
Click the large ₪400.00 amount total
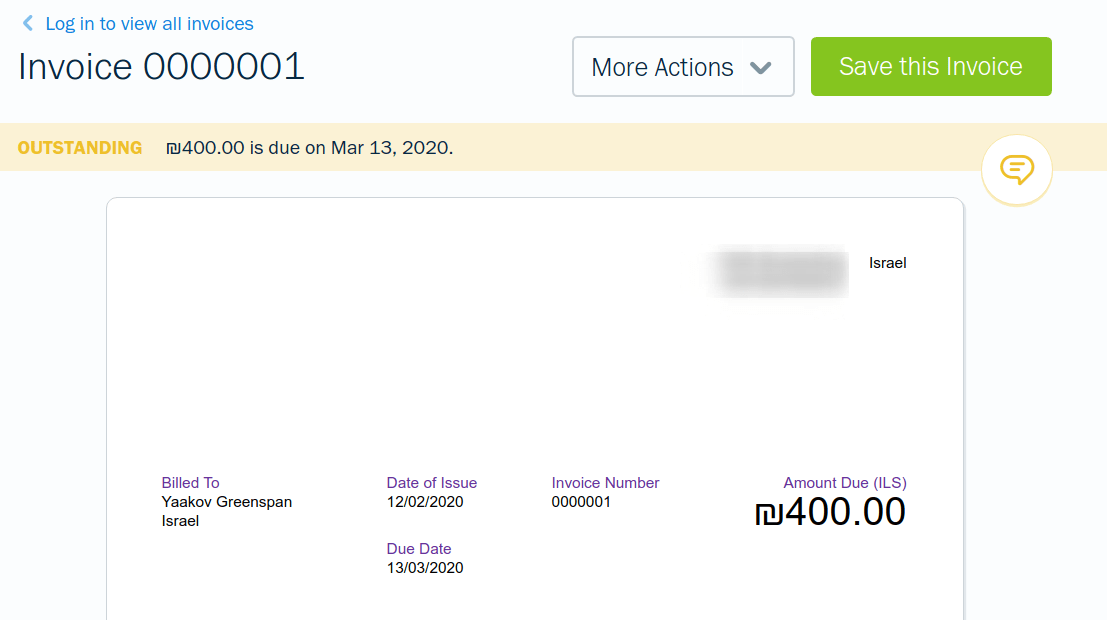830,512
